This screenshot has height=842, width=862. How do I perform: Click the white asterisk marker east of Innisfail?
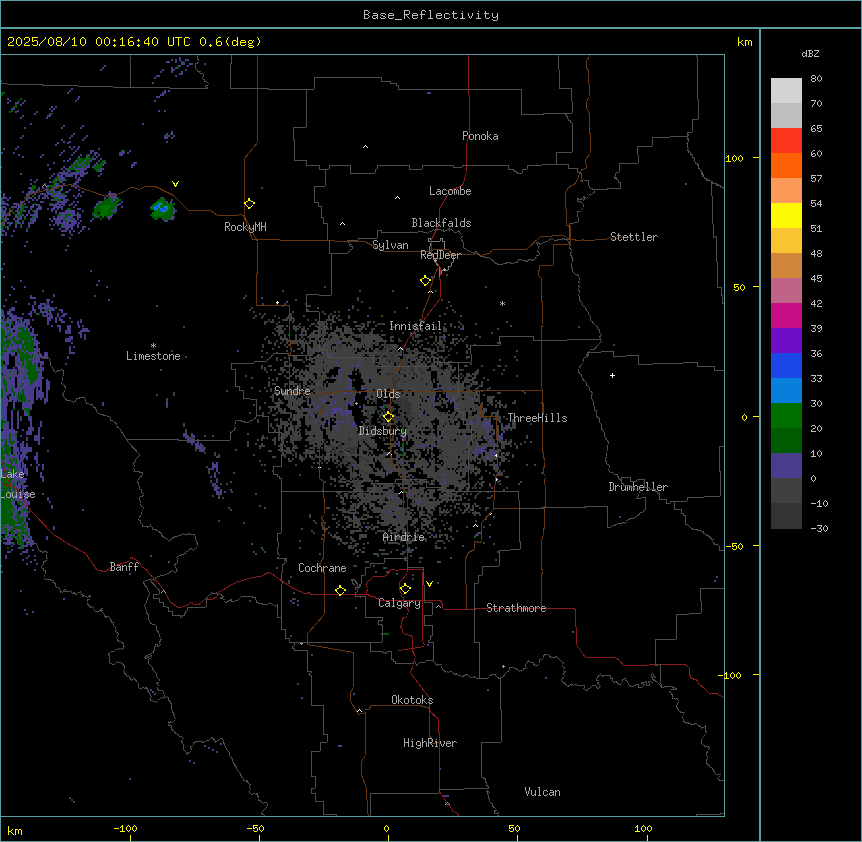click(502, 303)
